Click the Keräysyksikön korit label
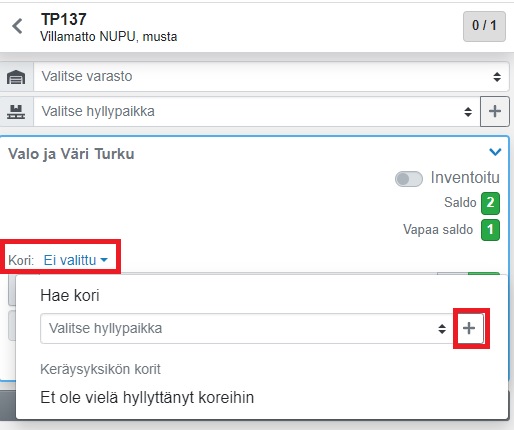 tap(100, 369)
